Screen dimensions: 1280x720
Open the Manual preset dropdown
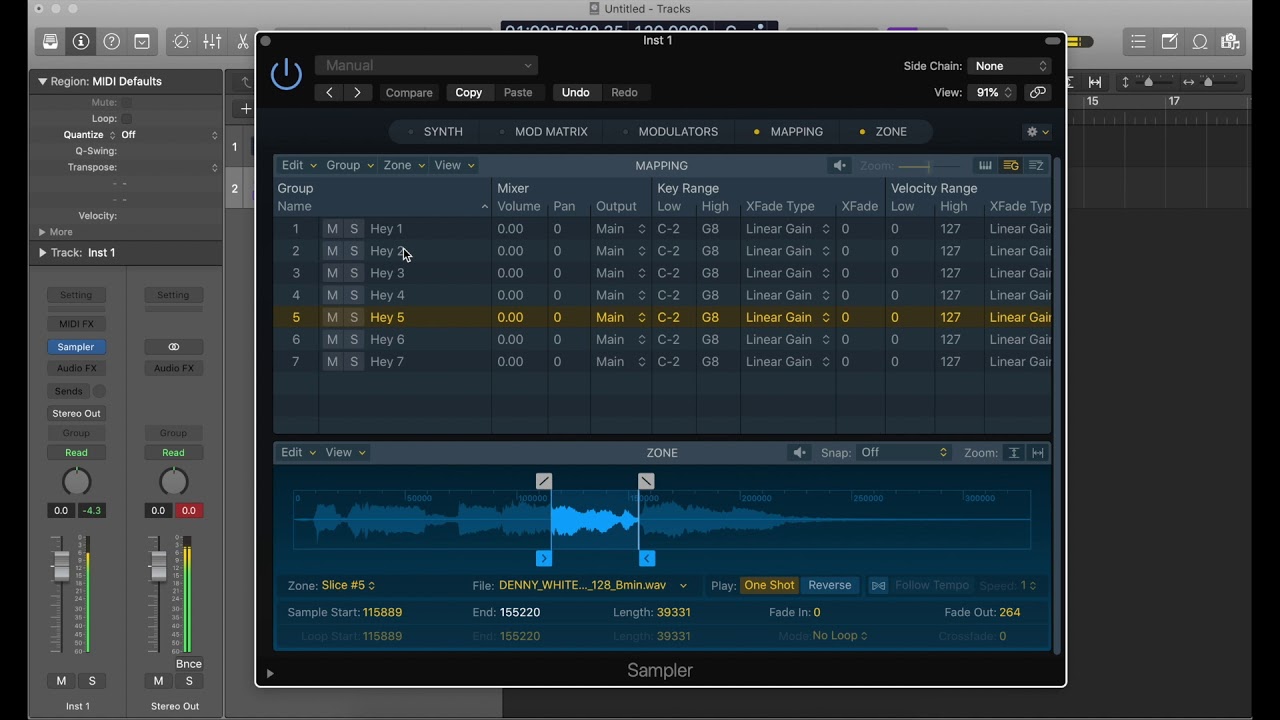coord(427,66)
